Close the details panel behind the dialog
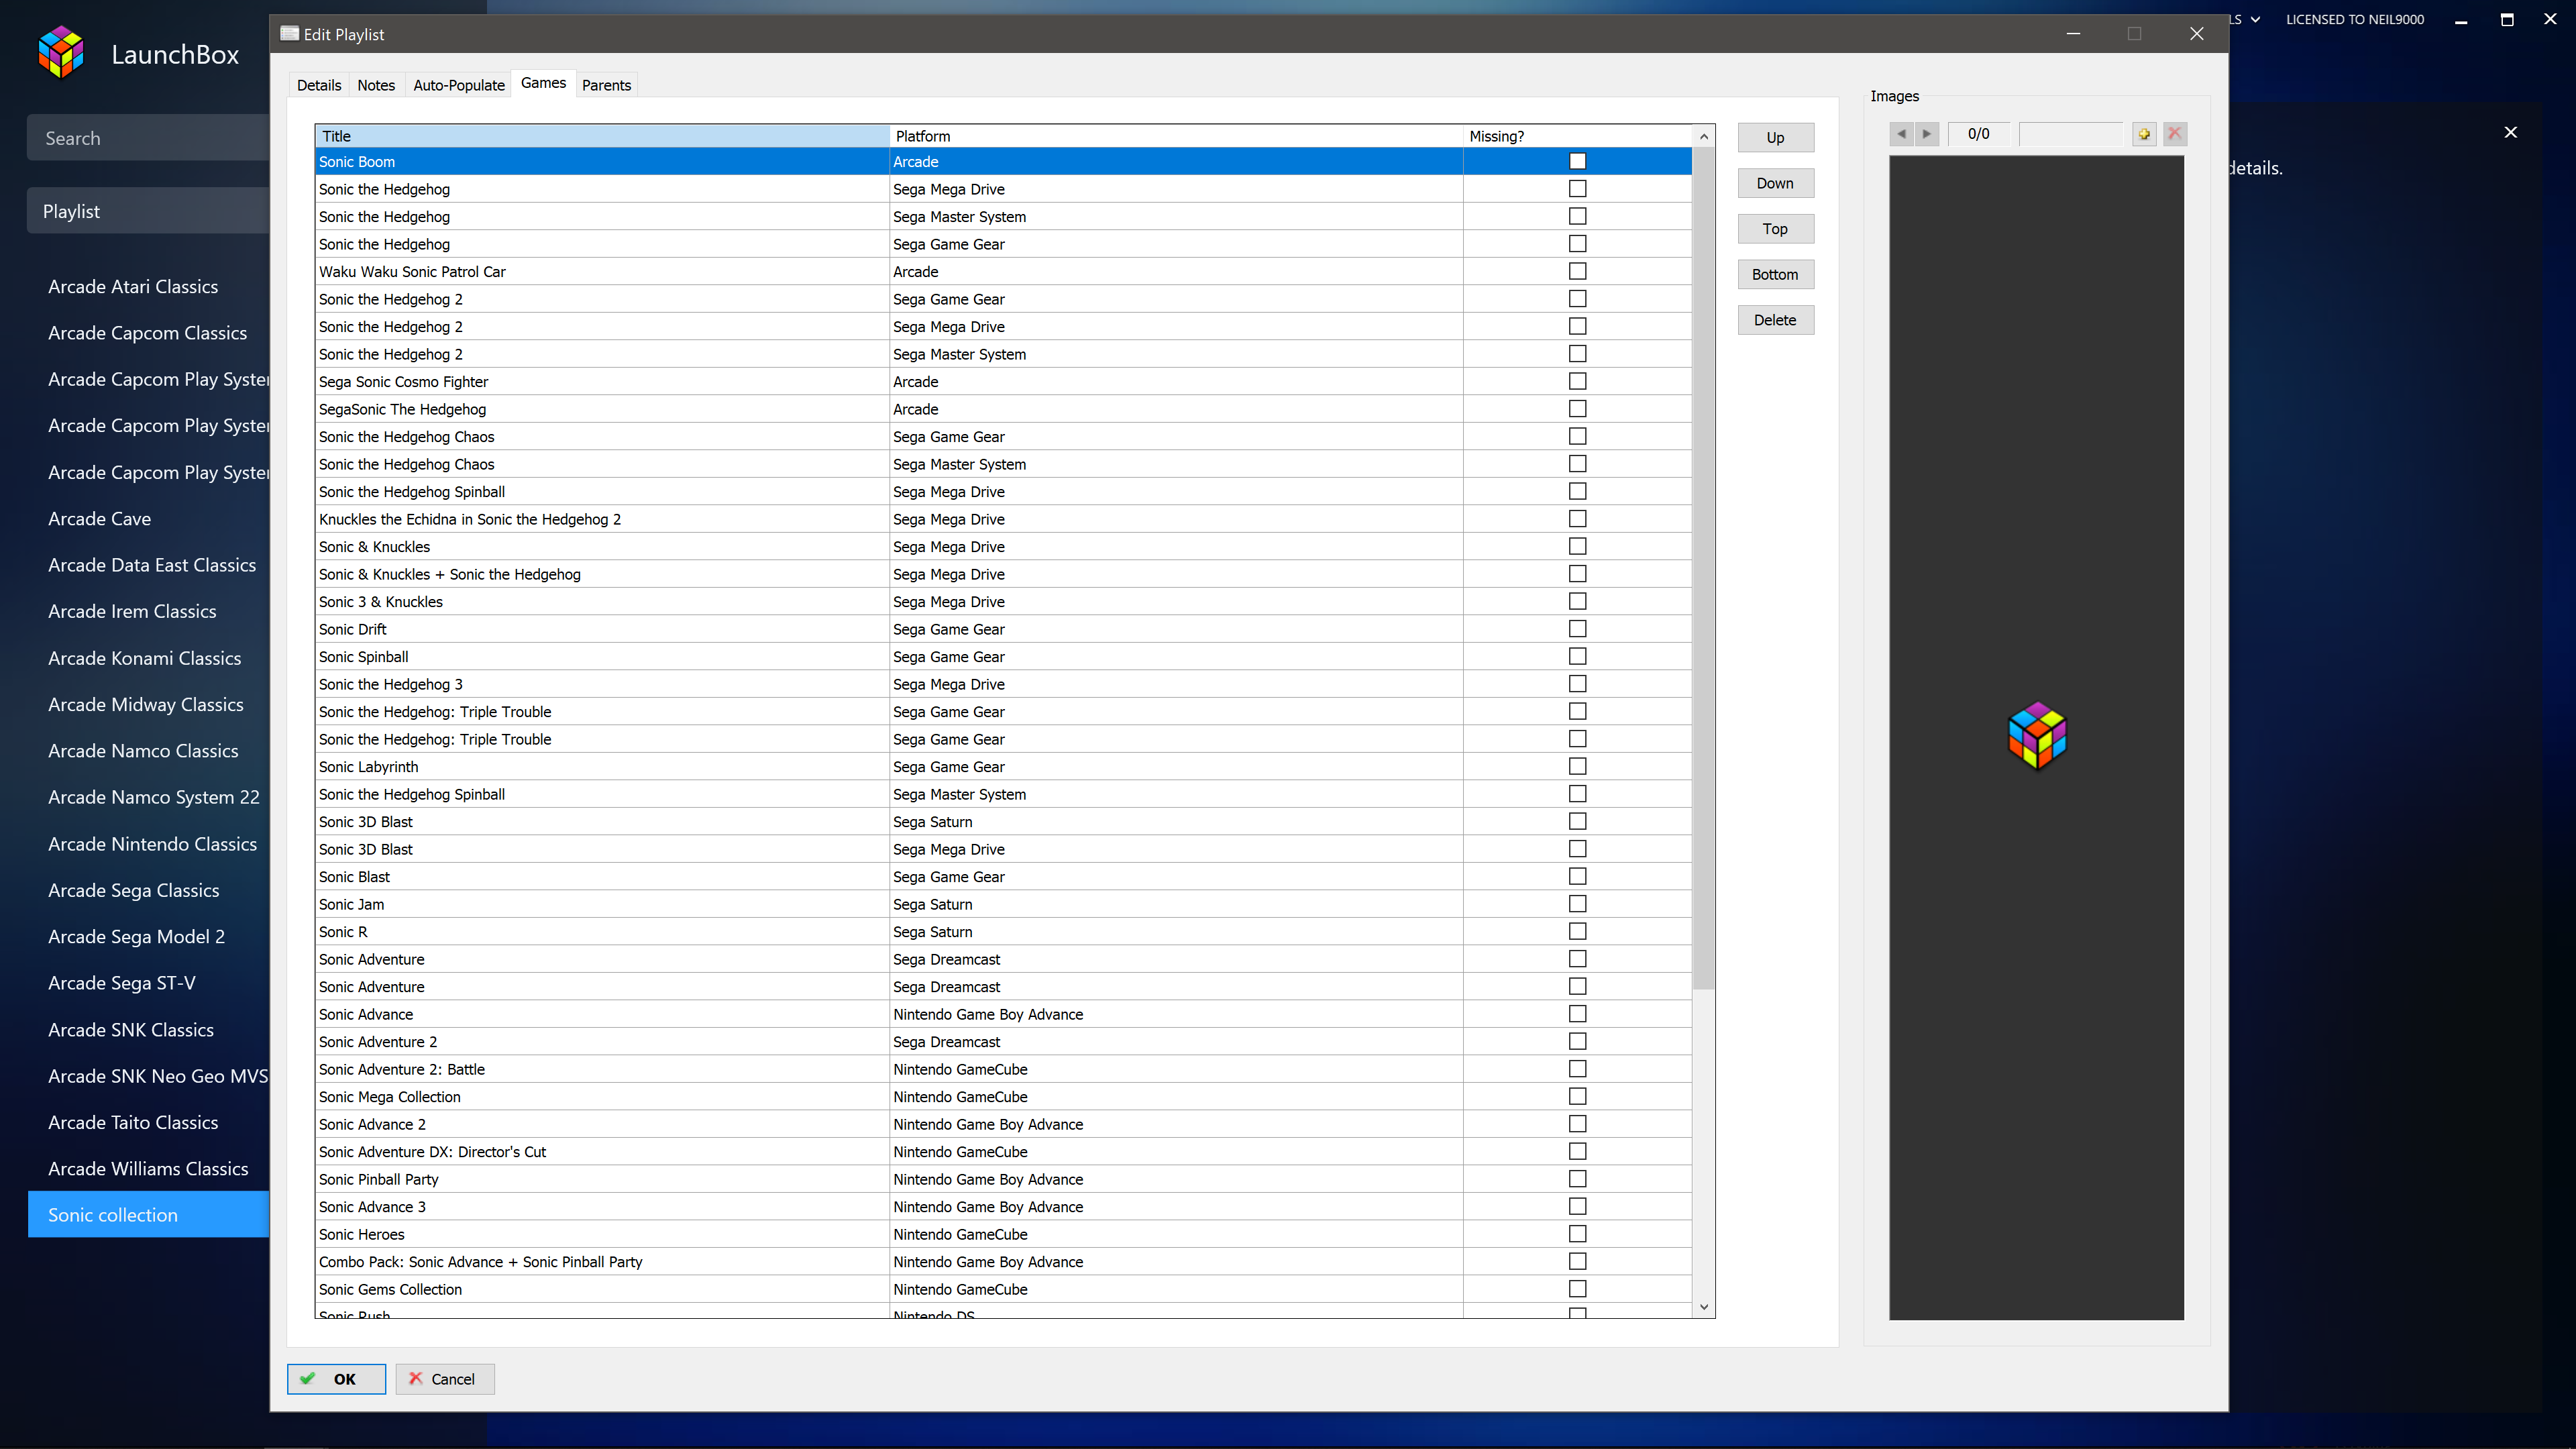 pyautogui.click(x=2510, y=132)
